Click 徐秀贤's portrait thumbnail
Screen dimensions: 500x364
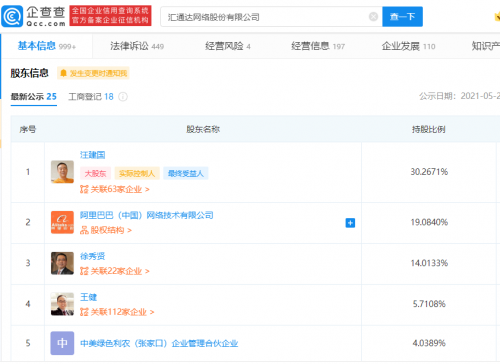62,263
